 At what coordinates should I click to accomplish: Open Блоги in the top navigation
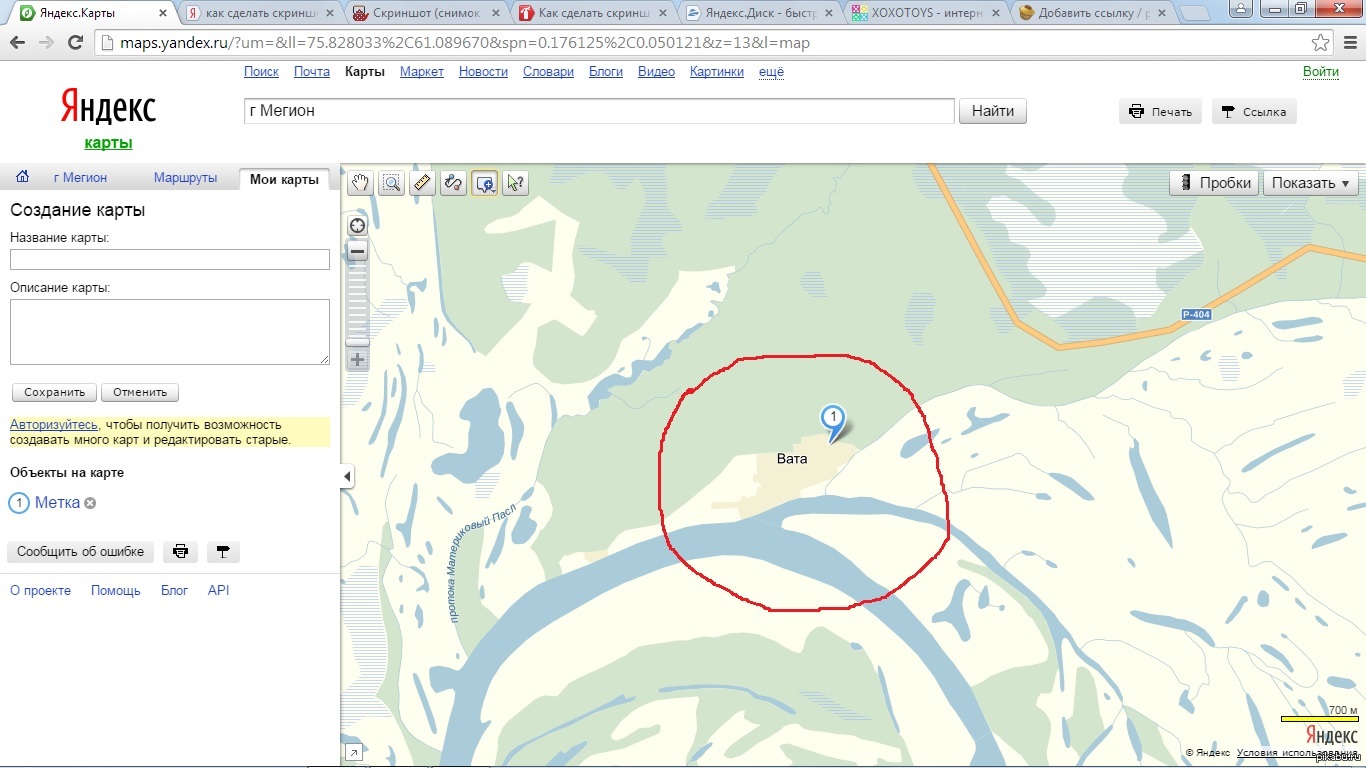tap(606, 72)
